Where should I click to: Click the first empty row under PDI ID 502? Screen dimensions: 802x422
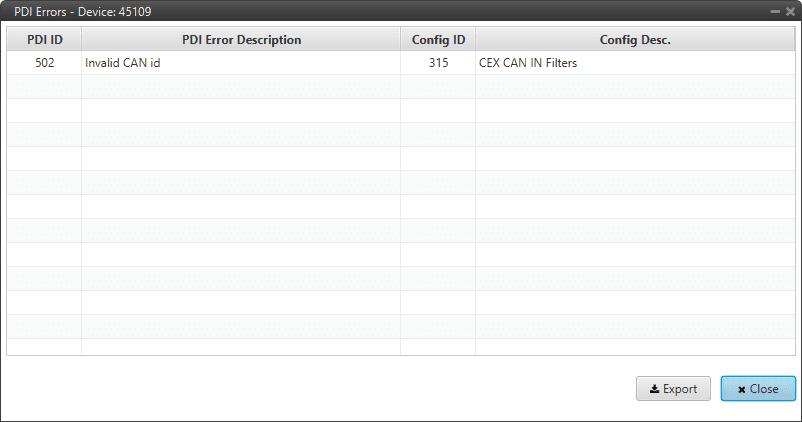tap(44, 87)
